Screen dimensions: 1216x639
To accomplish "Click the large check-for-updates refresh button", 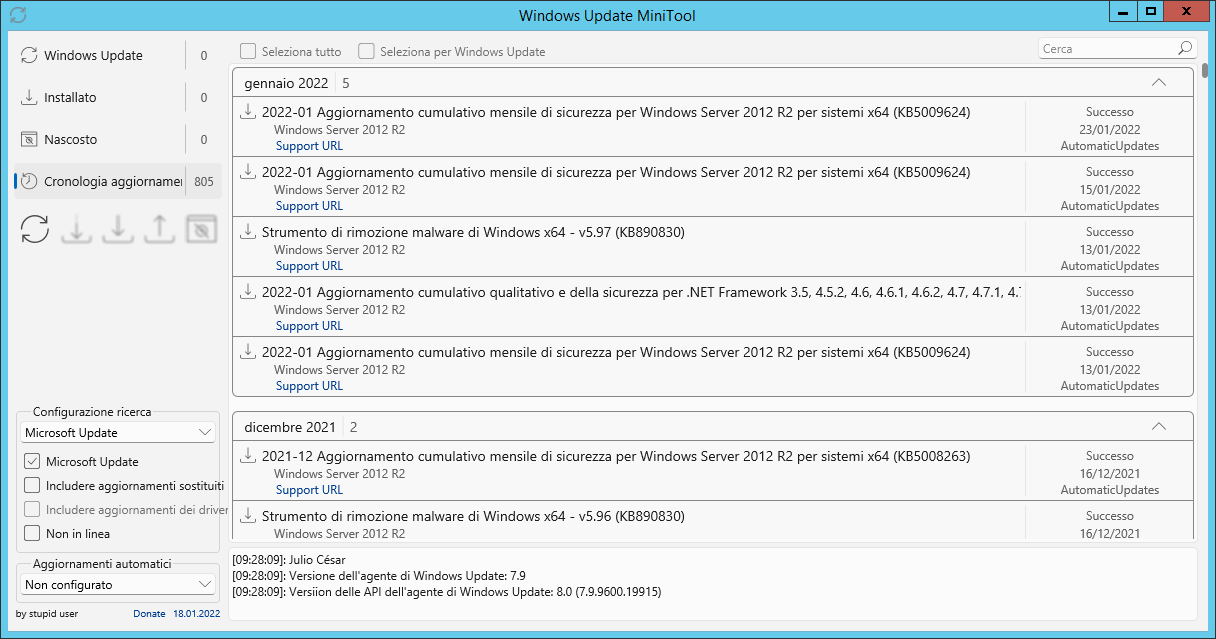I will click(x=35, y=228).
